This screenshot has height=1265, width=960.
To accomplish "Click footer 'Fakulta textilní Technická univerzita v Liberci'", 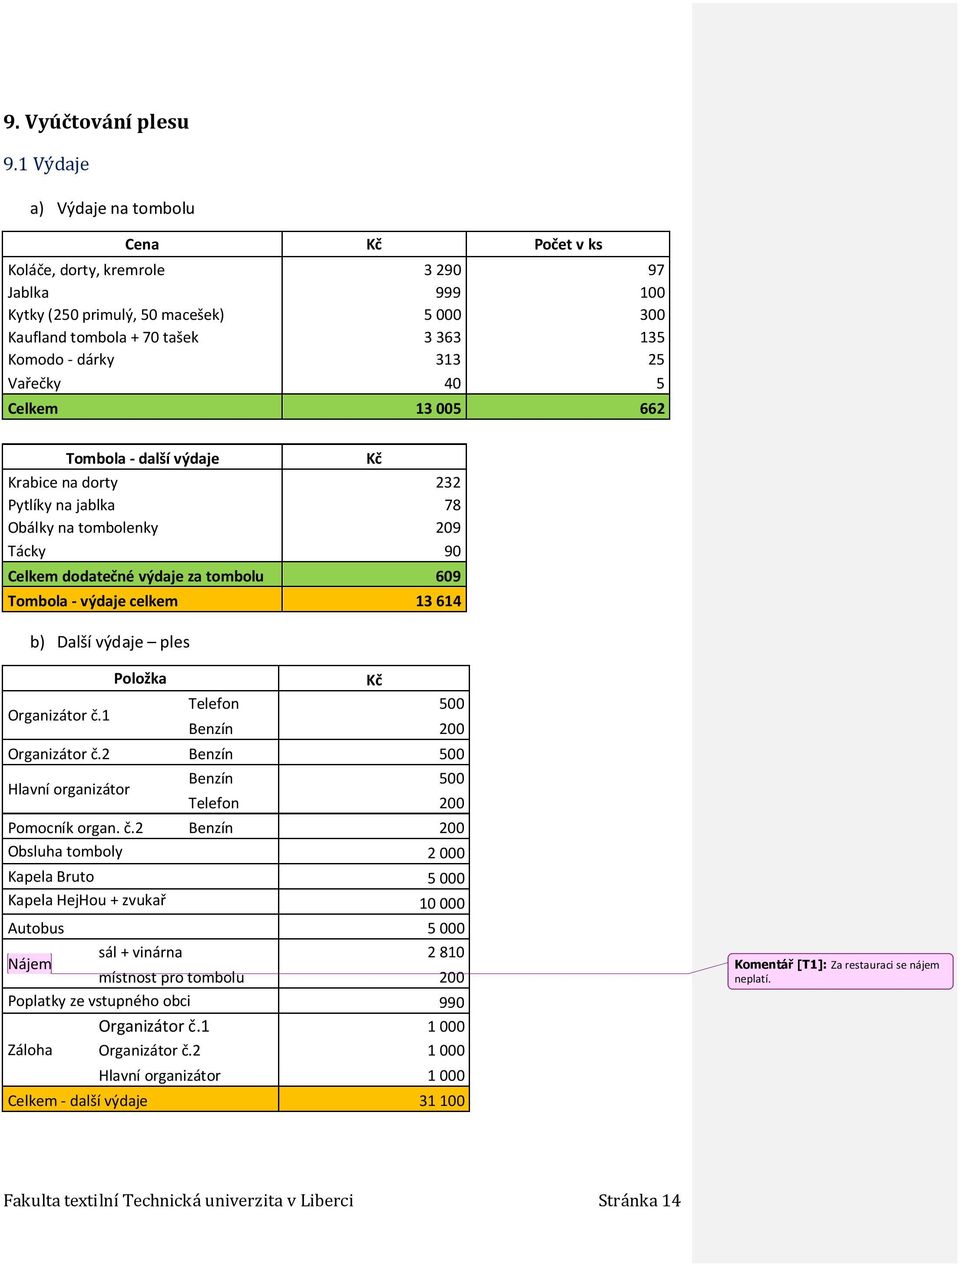I will click(178, 1201).
